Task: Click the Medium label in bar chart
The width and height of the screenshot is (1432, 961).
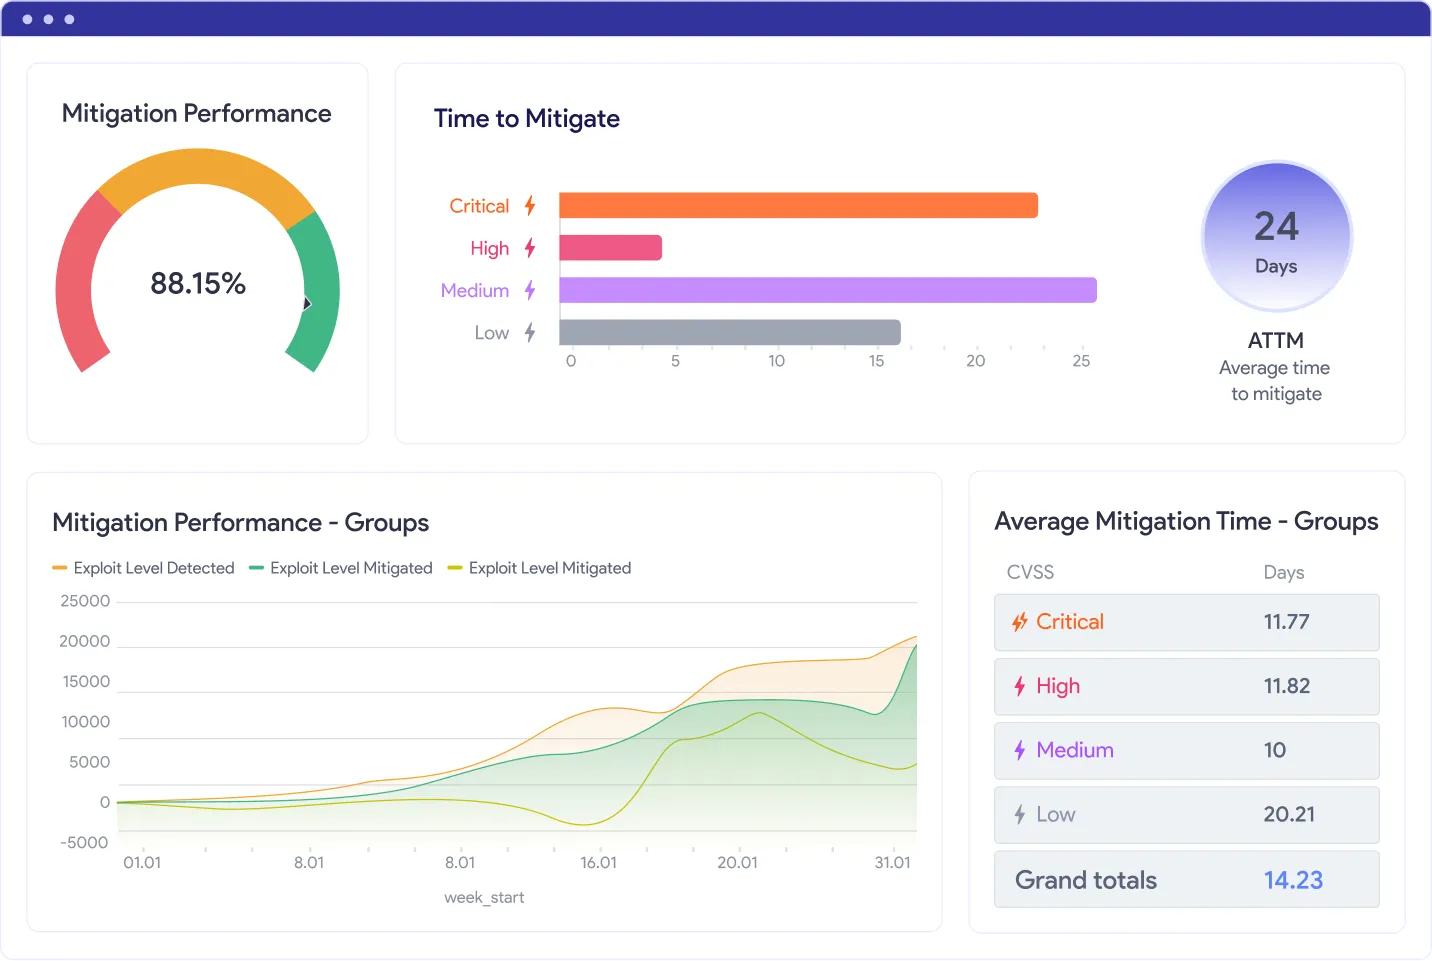Action: click(475, 290)
